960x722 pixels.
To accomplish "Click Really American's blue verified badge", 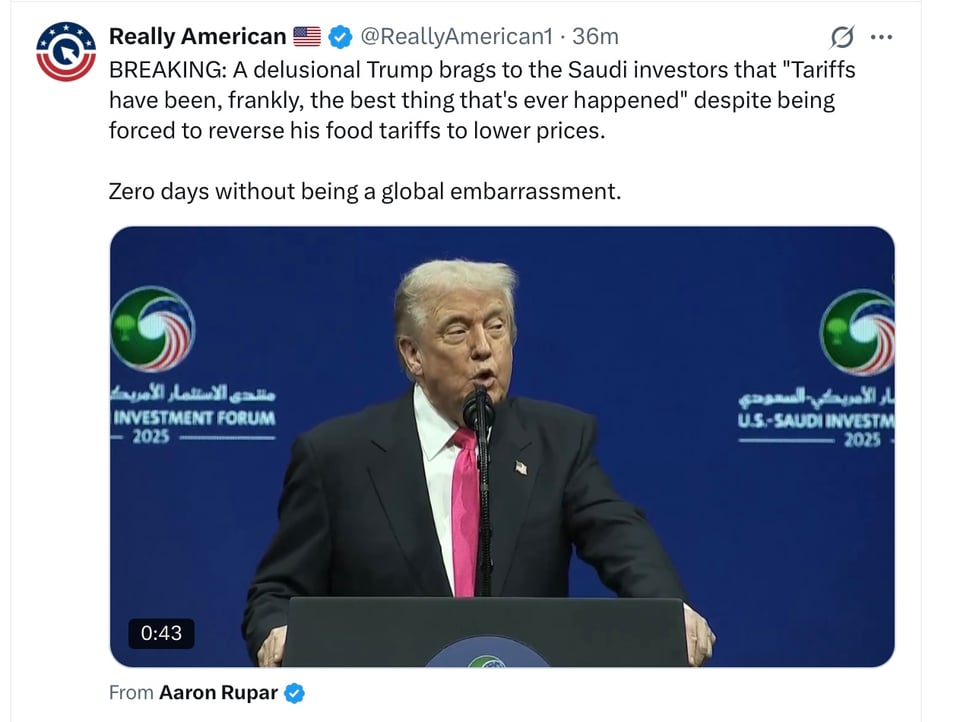I will pyautogui.click(x=338, y=36).
